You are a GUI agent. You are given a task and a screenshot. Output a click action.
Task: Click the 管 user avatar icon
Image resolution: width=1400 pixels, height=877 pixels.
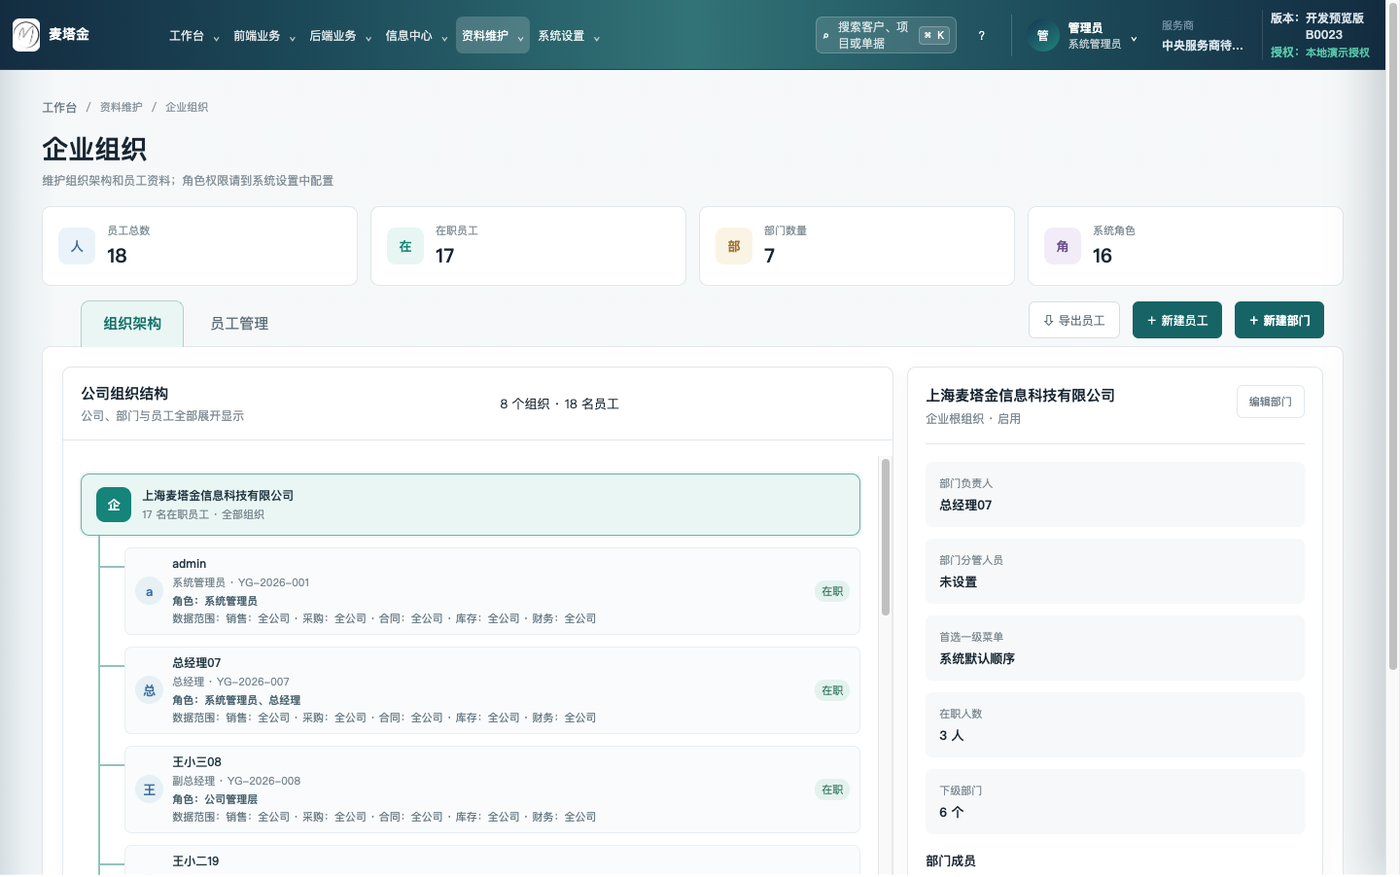point(1043,36)
